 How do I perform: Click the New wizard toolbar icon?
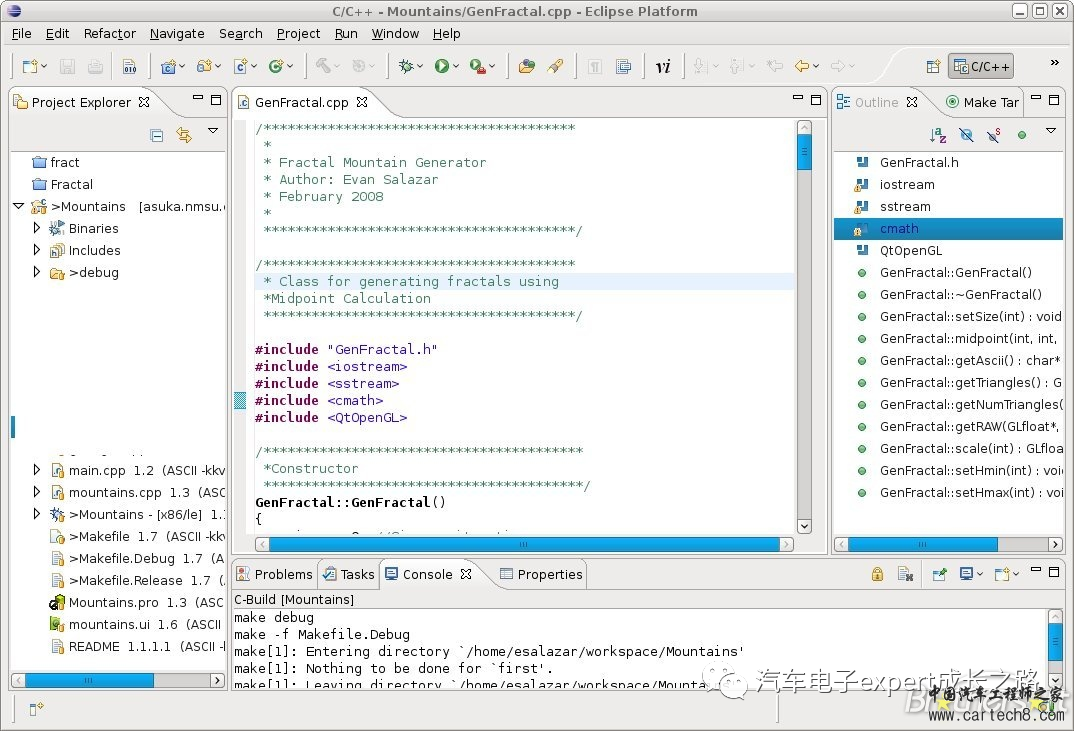[x=29, y=66]
